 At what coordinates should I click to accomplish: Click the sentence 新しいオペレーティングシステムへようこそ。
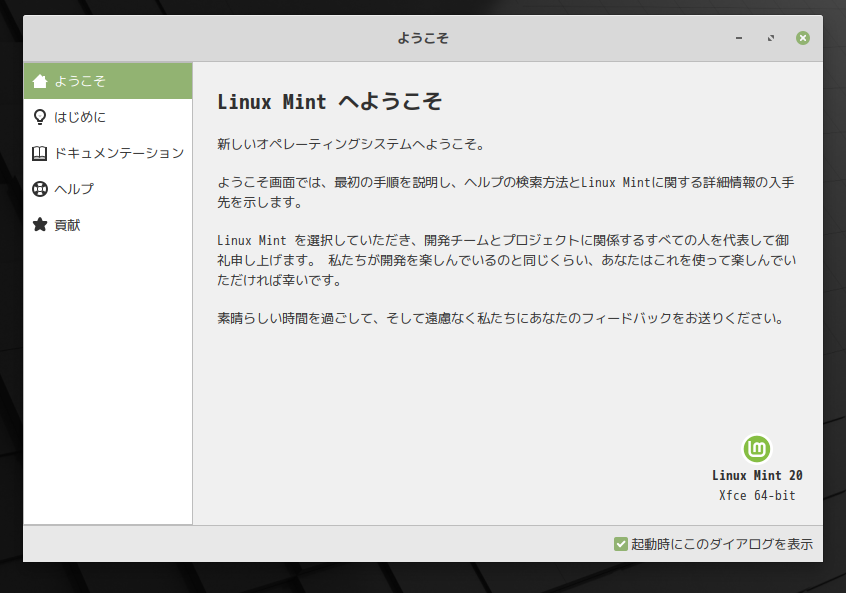pyautogui.click(x=351, y=144)
